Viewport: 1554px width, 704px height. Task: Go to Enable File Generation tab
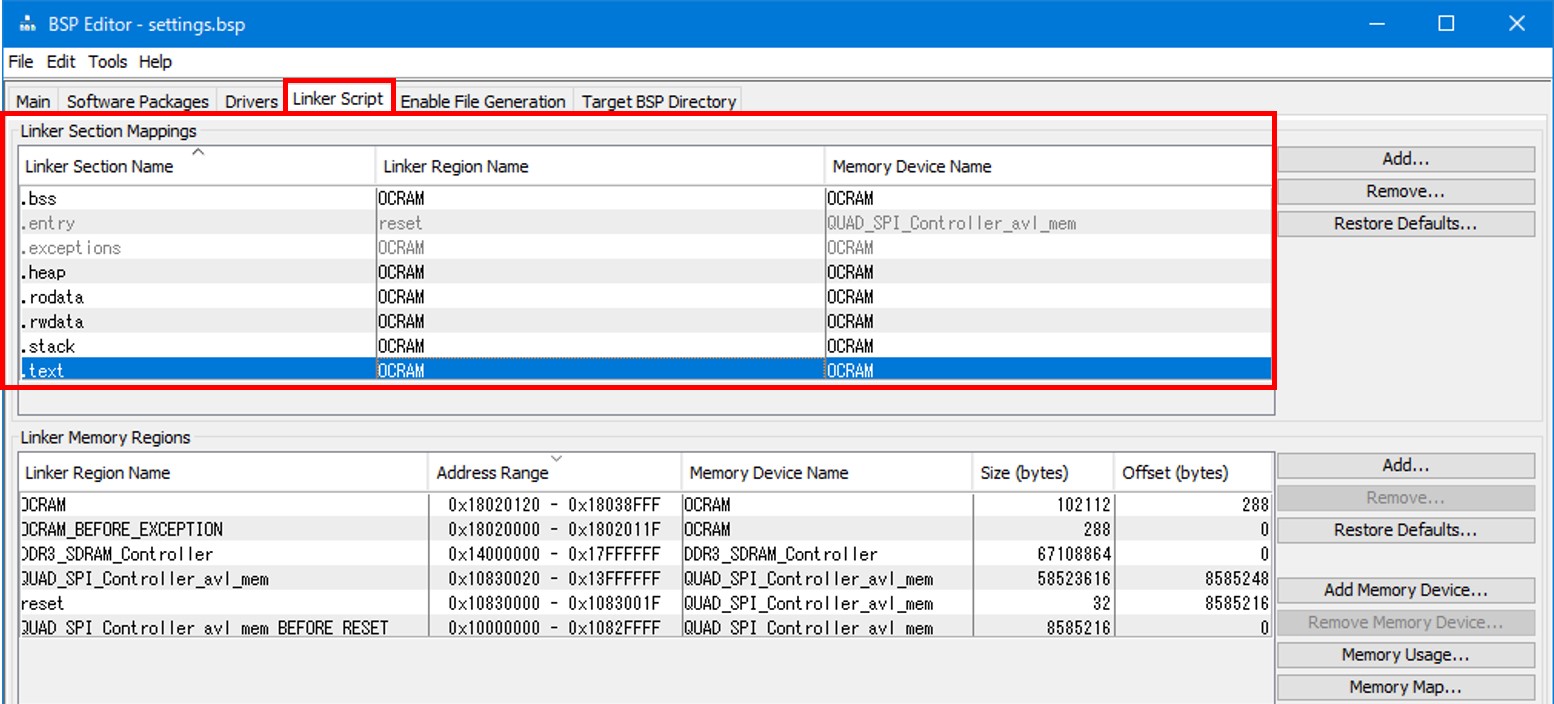pos(483,101)
